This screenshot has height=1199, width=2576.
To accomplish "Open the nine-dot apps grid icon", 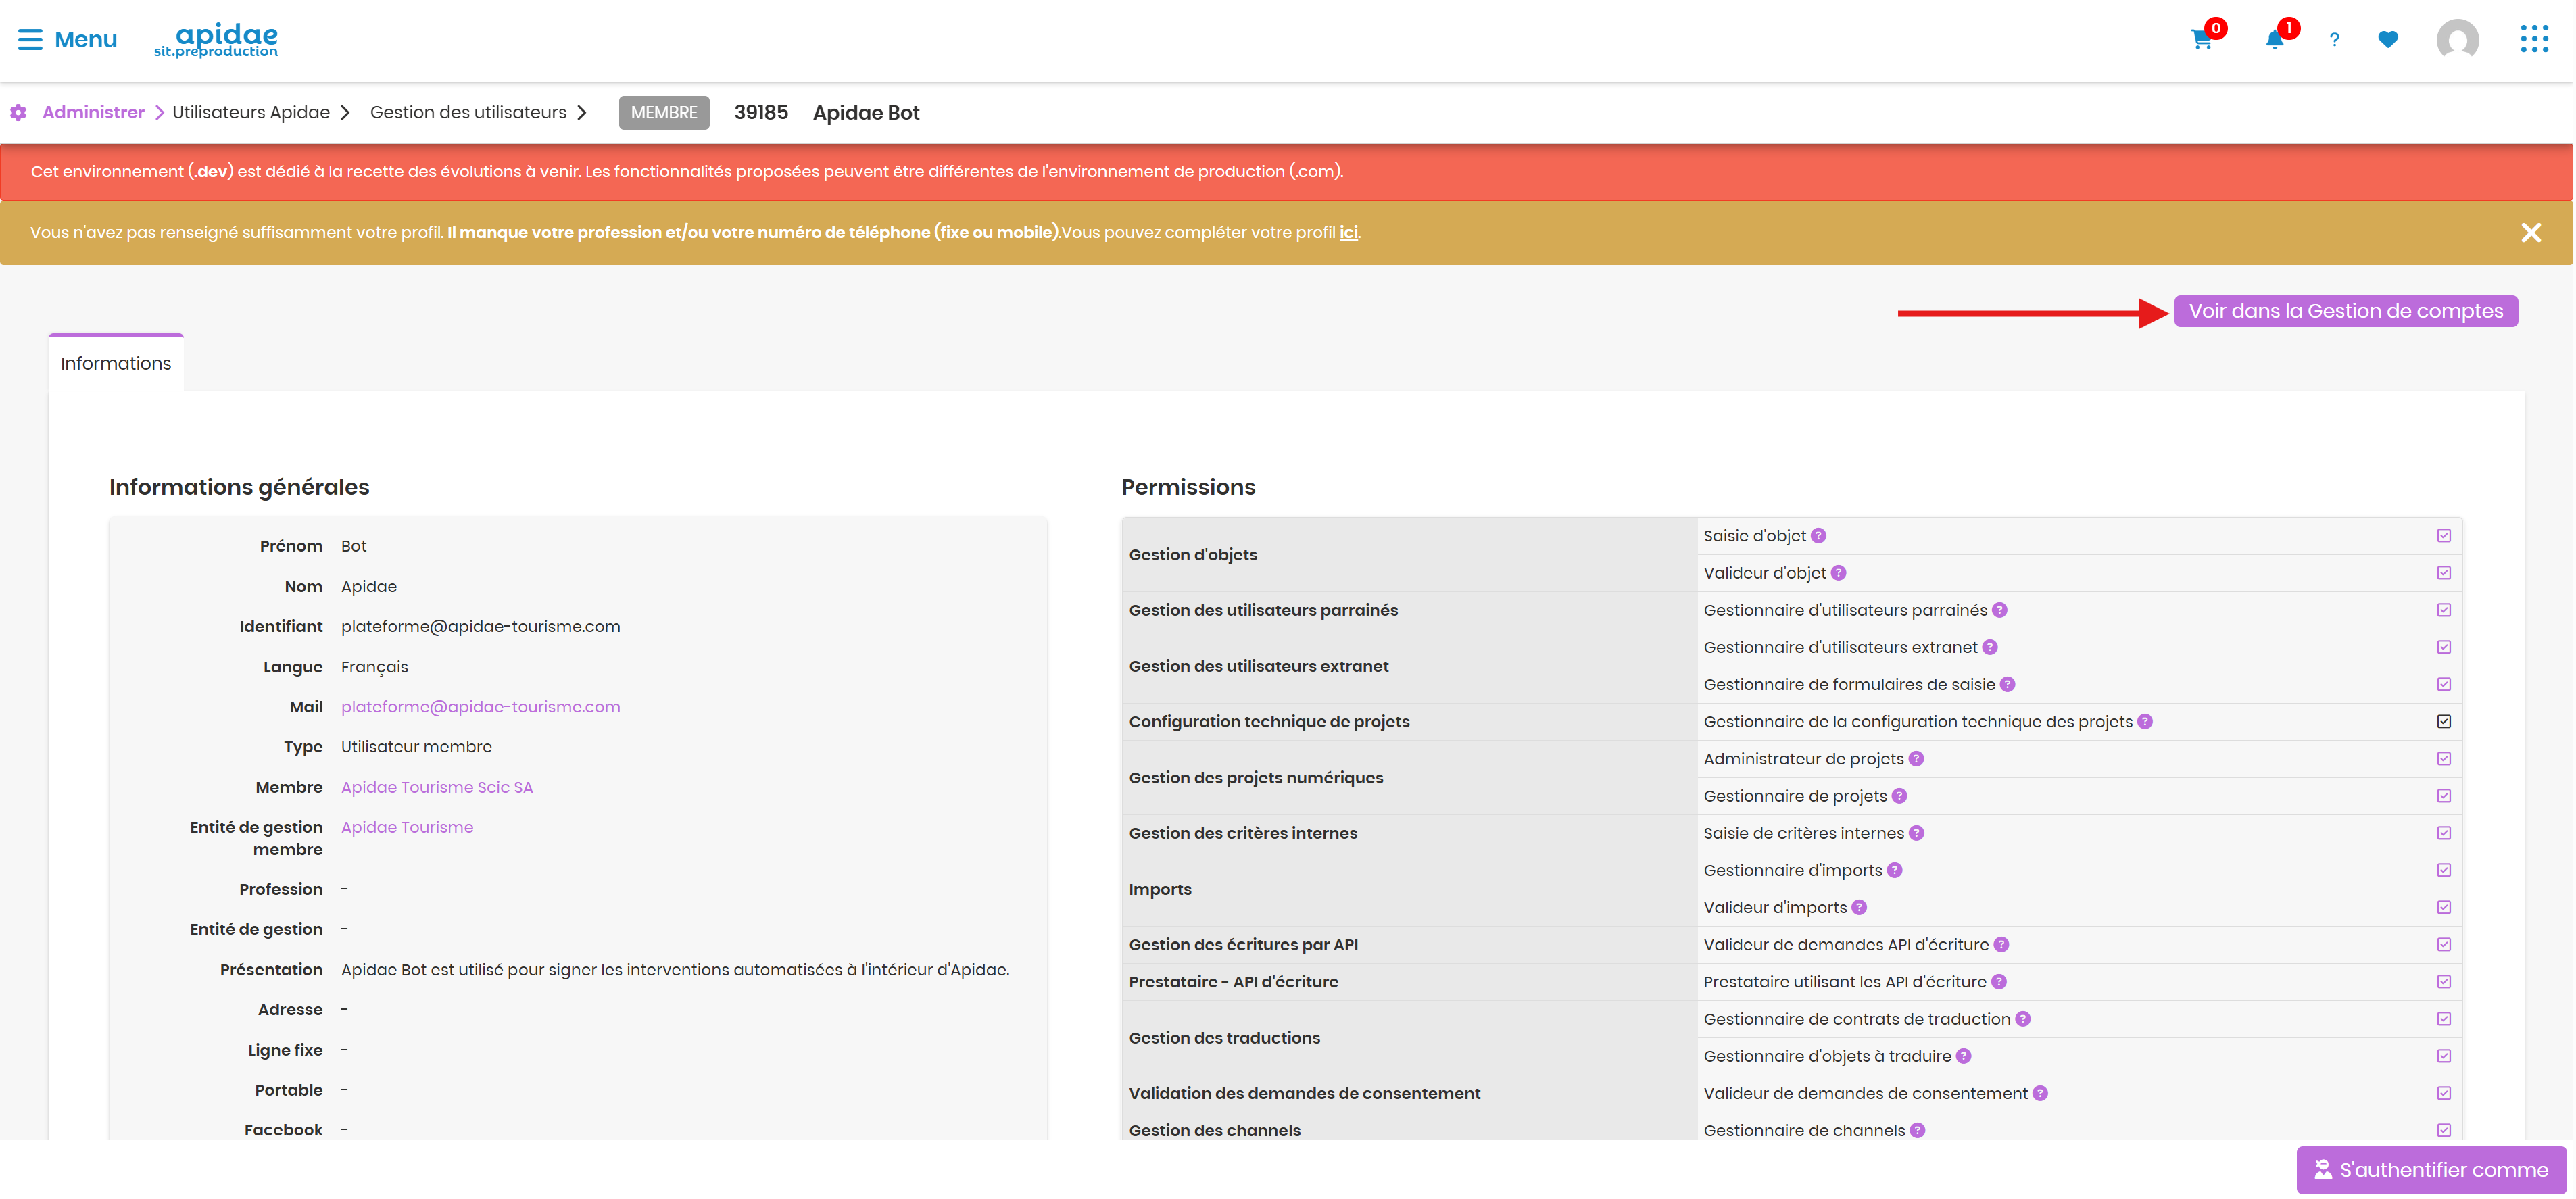I will 2534,40.
